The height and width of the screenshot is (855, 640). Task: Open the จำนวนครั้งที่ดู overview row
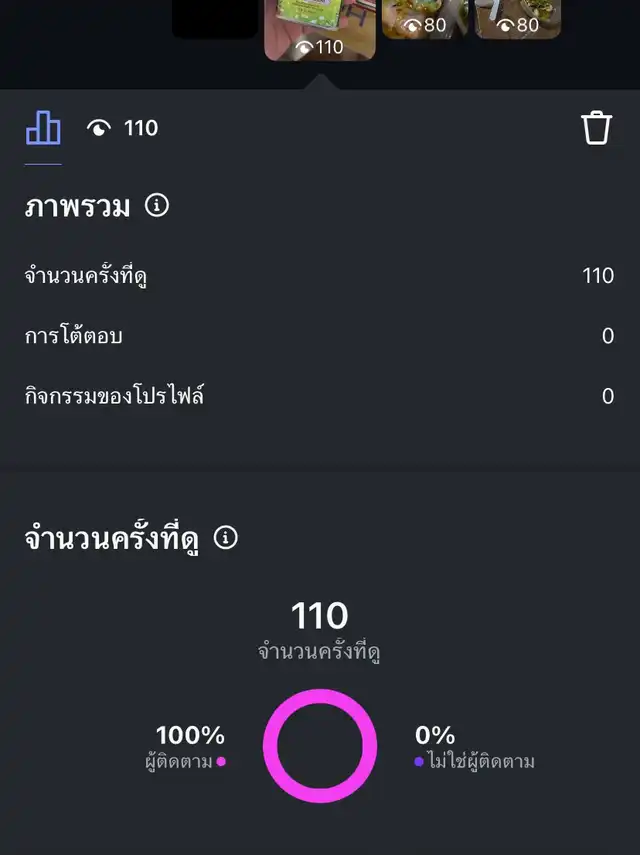(319, 276)
